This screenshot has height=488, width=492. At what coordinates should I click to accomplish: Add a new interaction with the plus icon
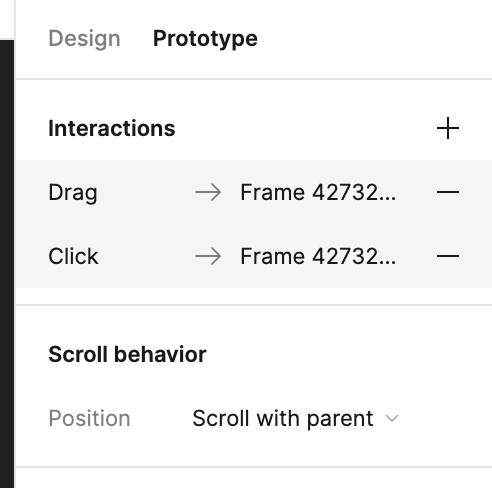coord(448,128)
